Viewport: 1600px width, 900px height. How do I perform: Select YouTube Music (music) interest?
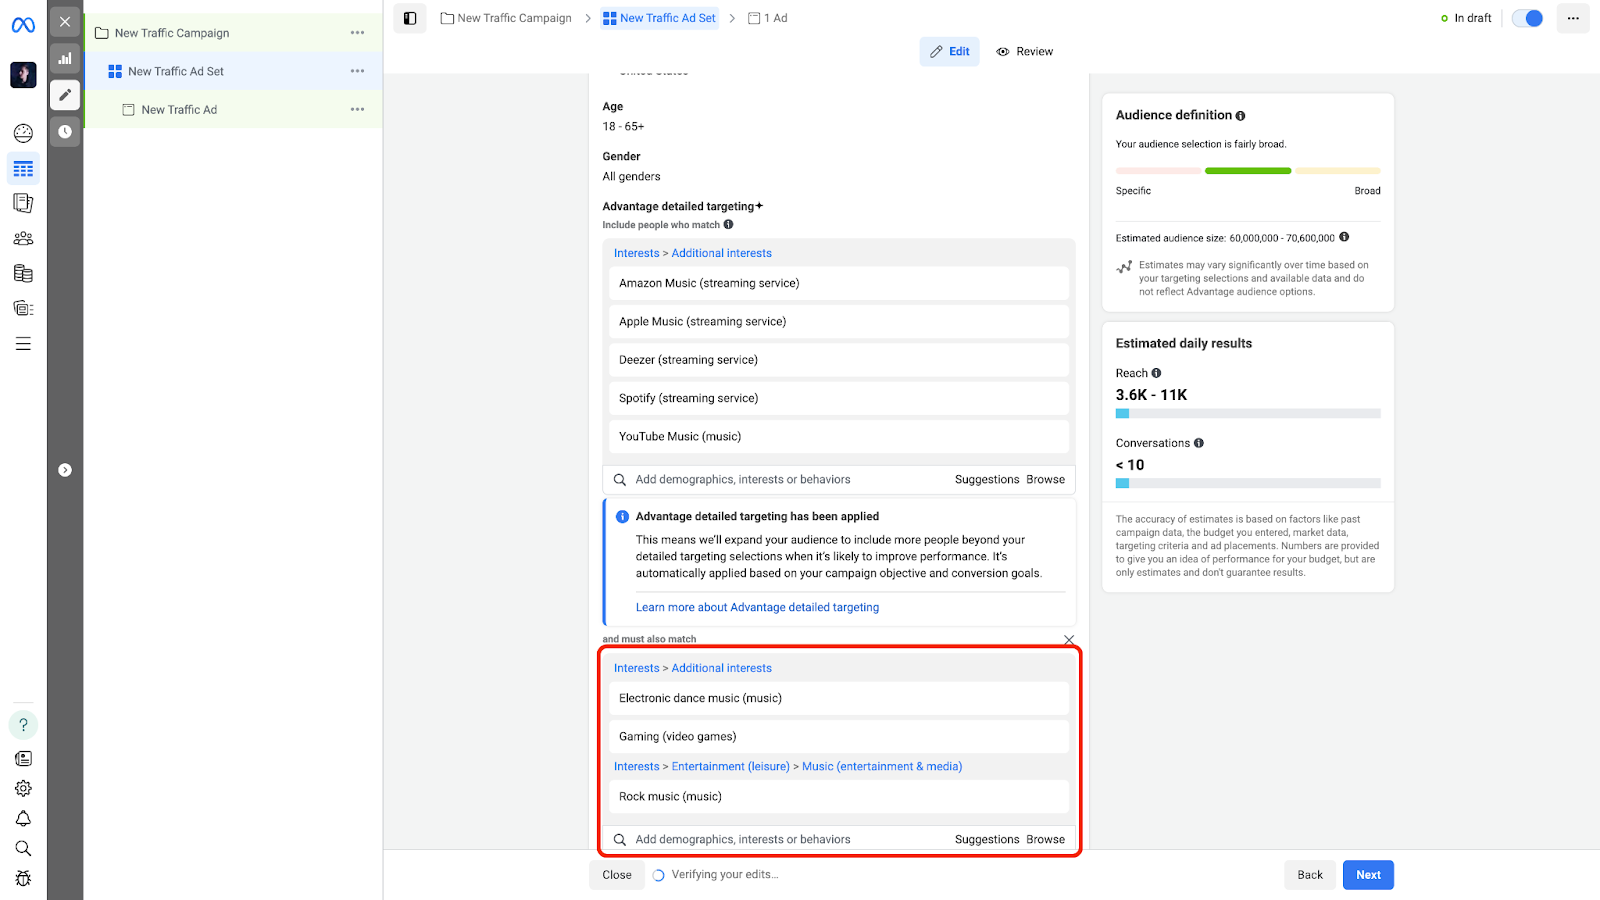click(839, 436)
